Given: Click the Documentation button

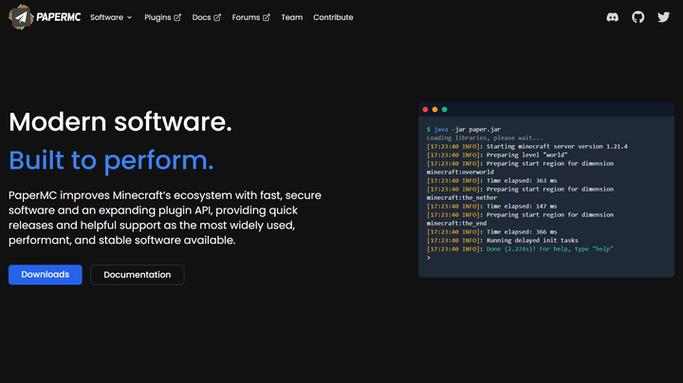Looking at the screenshot, I should [137, 275].
